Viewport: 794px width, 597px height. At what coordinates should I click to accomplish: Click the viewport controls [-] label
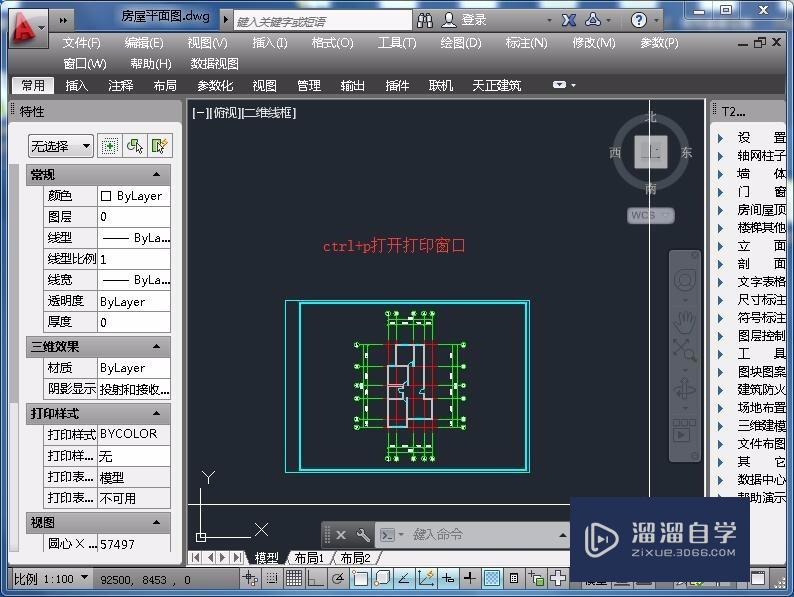tap(200, 112)
